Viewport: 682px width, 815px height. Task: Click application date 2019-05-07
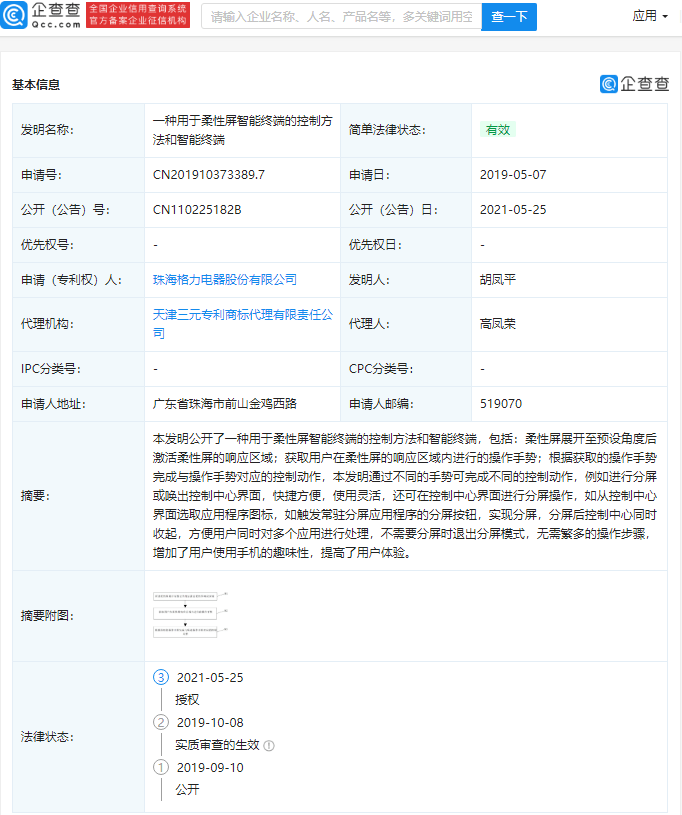point(513,175)
